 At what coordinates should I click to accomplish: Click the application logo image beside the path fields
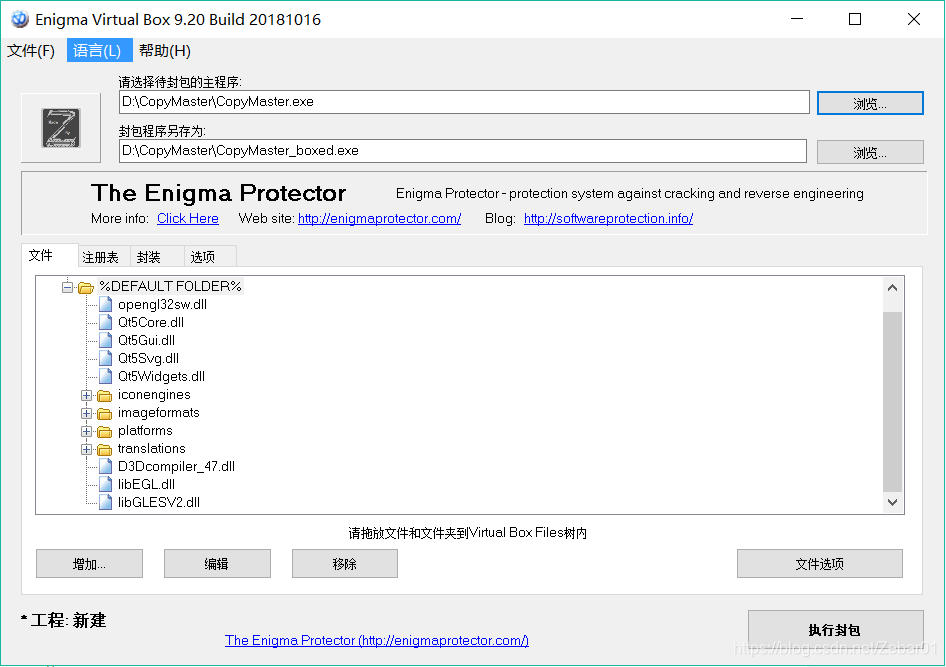pyautogui.click(x=61, y=128)
